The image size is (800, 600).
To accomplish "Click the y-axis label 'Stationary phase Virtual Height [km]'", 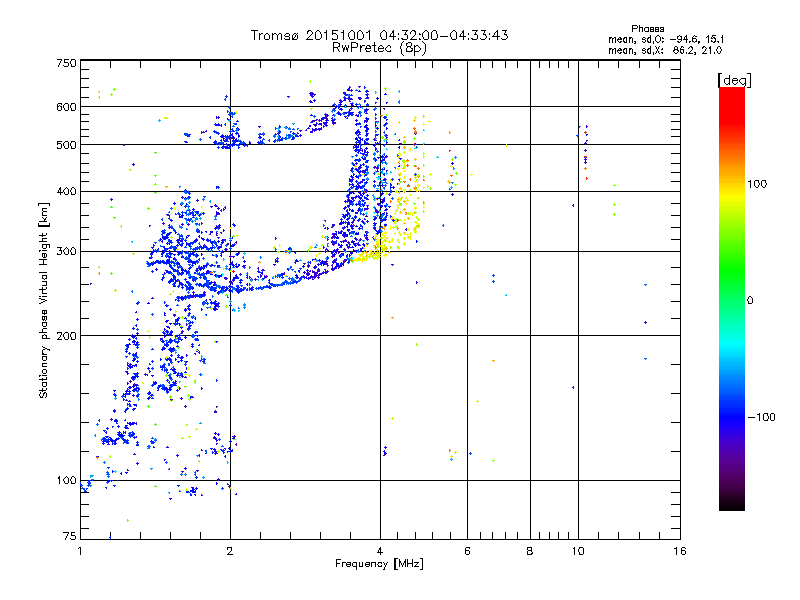I will 43,300.
